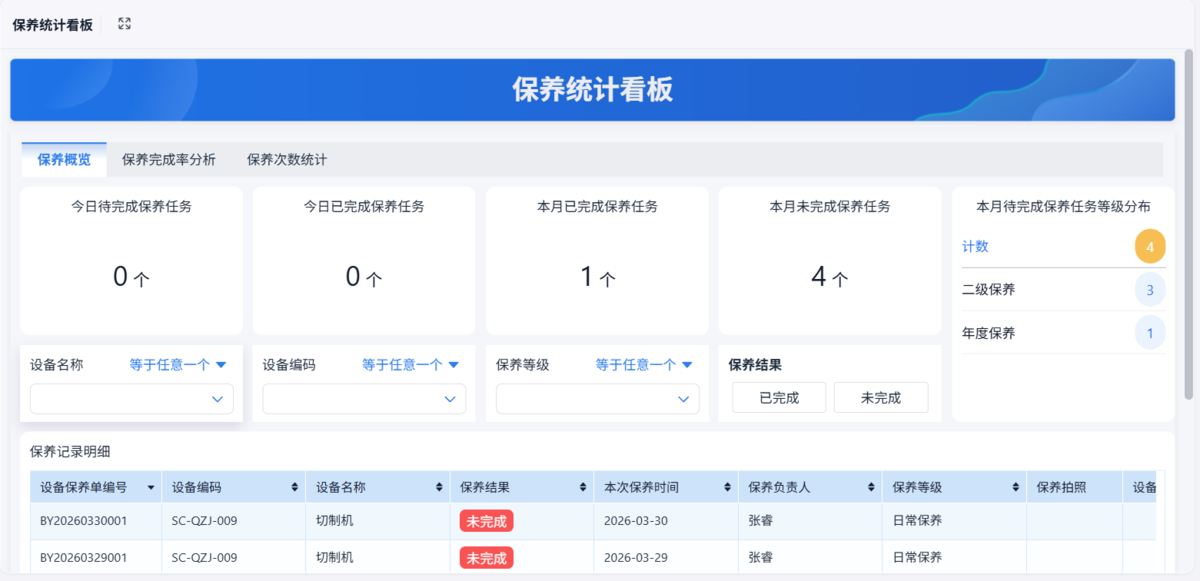Open the 保养次数统计 tab
The height and width of the screenshot is (581, 1200).
pos(287,159)
